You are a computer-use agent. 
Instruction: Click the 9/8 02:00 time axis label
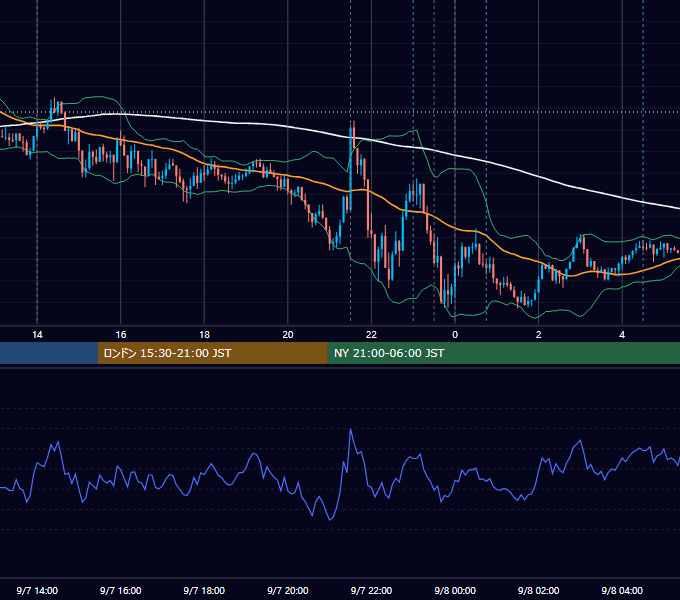point(538,590)
